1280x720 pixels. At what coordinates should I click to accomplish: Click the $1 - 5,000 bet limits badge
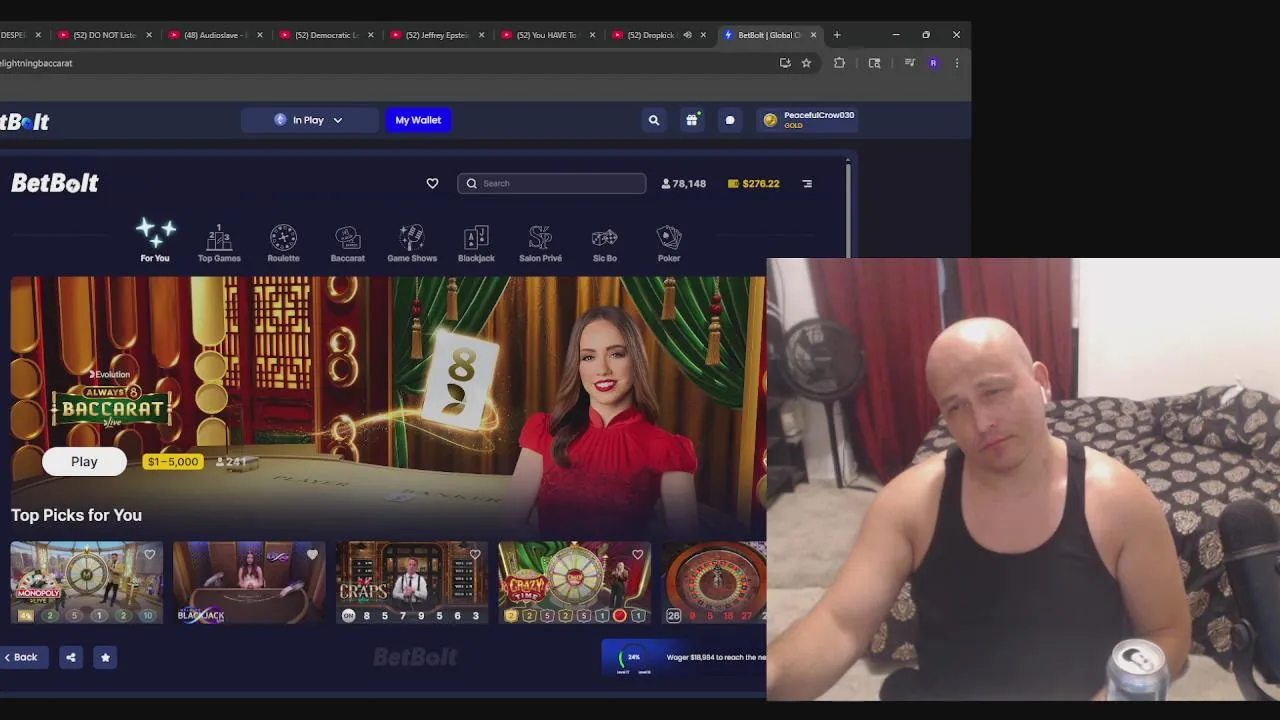point(173,462)
